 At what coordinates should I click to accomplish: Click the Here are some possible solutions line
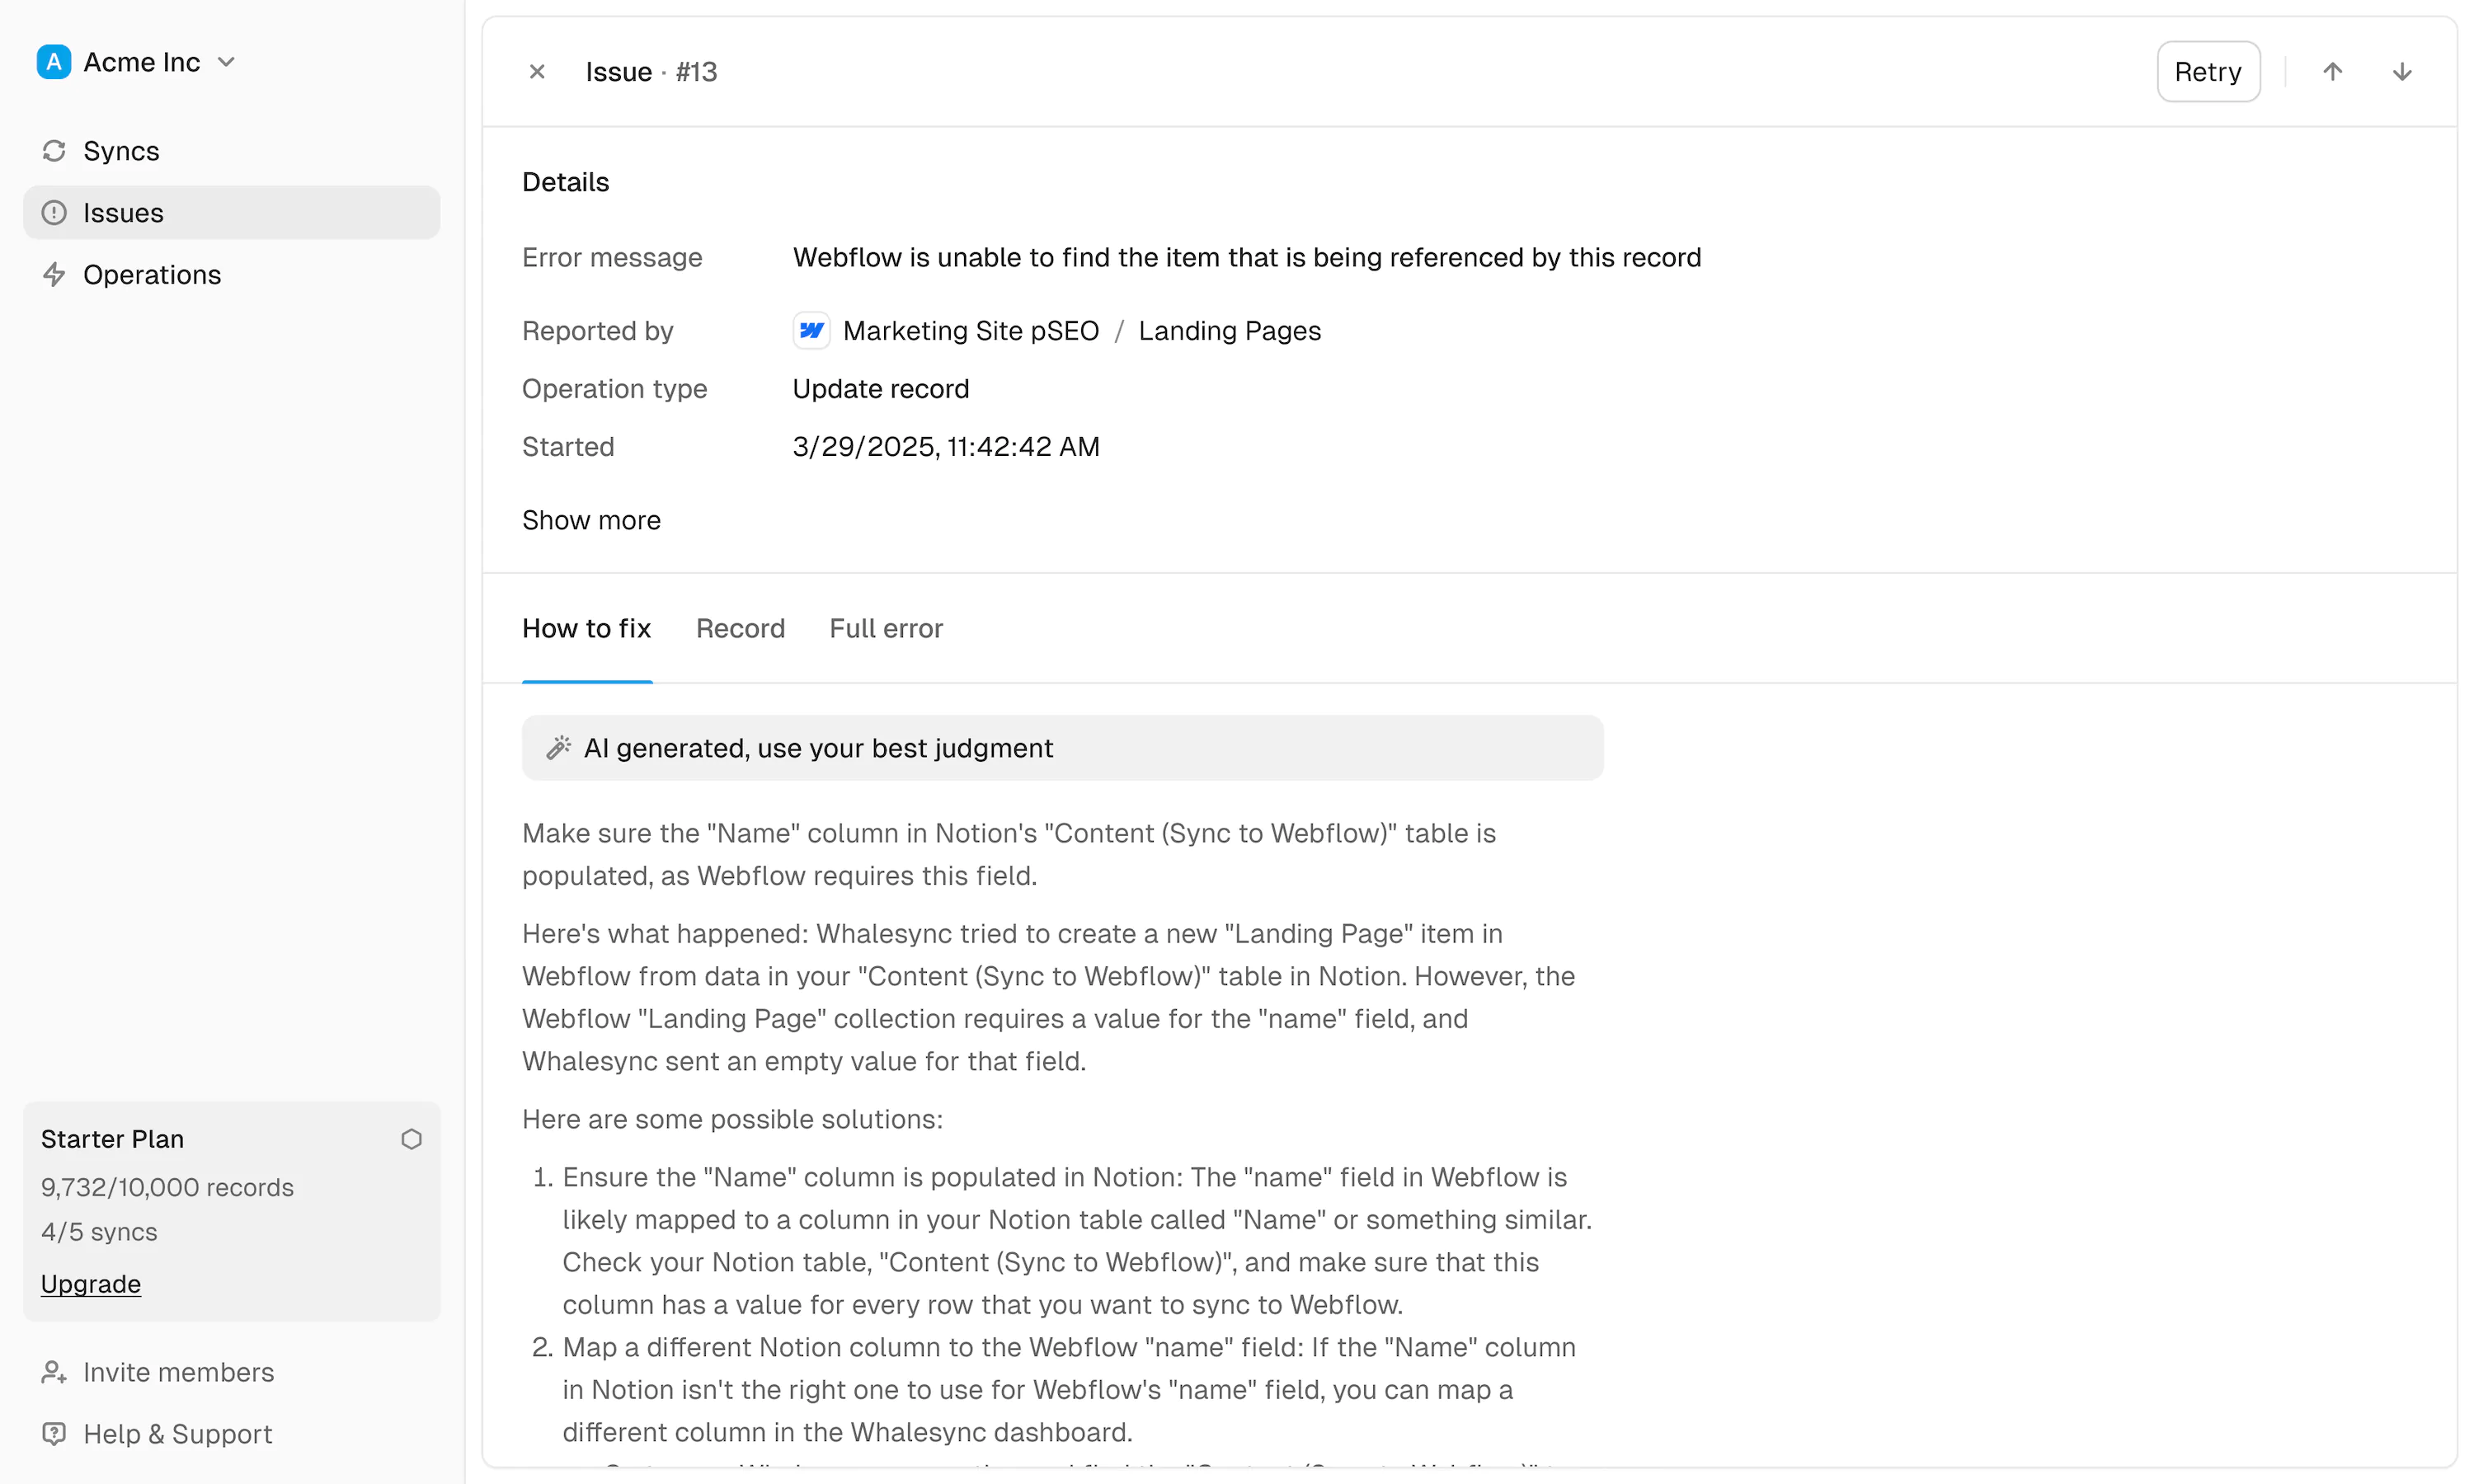[733, 1120]
